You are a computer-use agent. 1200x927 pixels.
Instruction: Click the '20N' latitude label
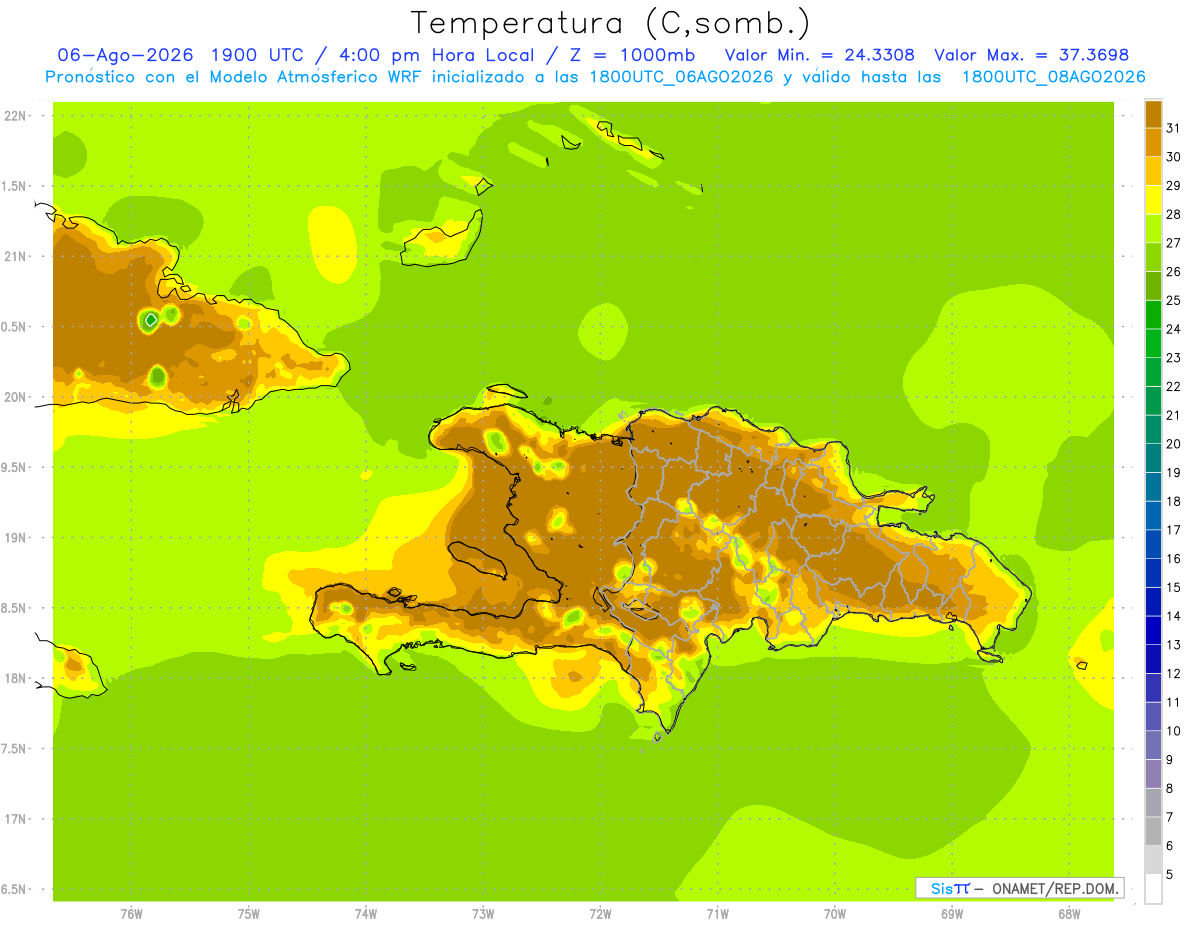(15, 397)
